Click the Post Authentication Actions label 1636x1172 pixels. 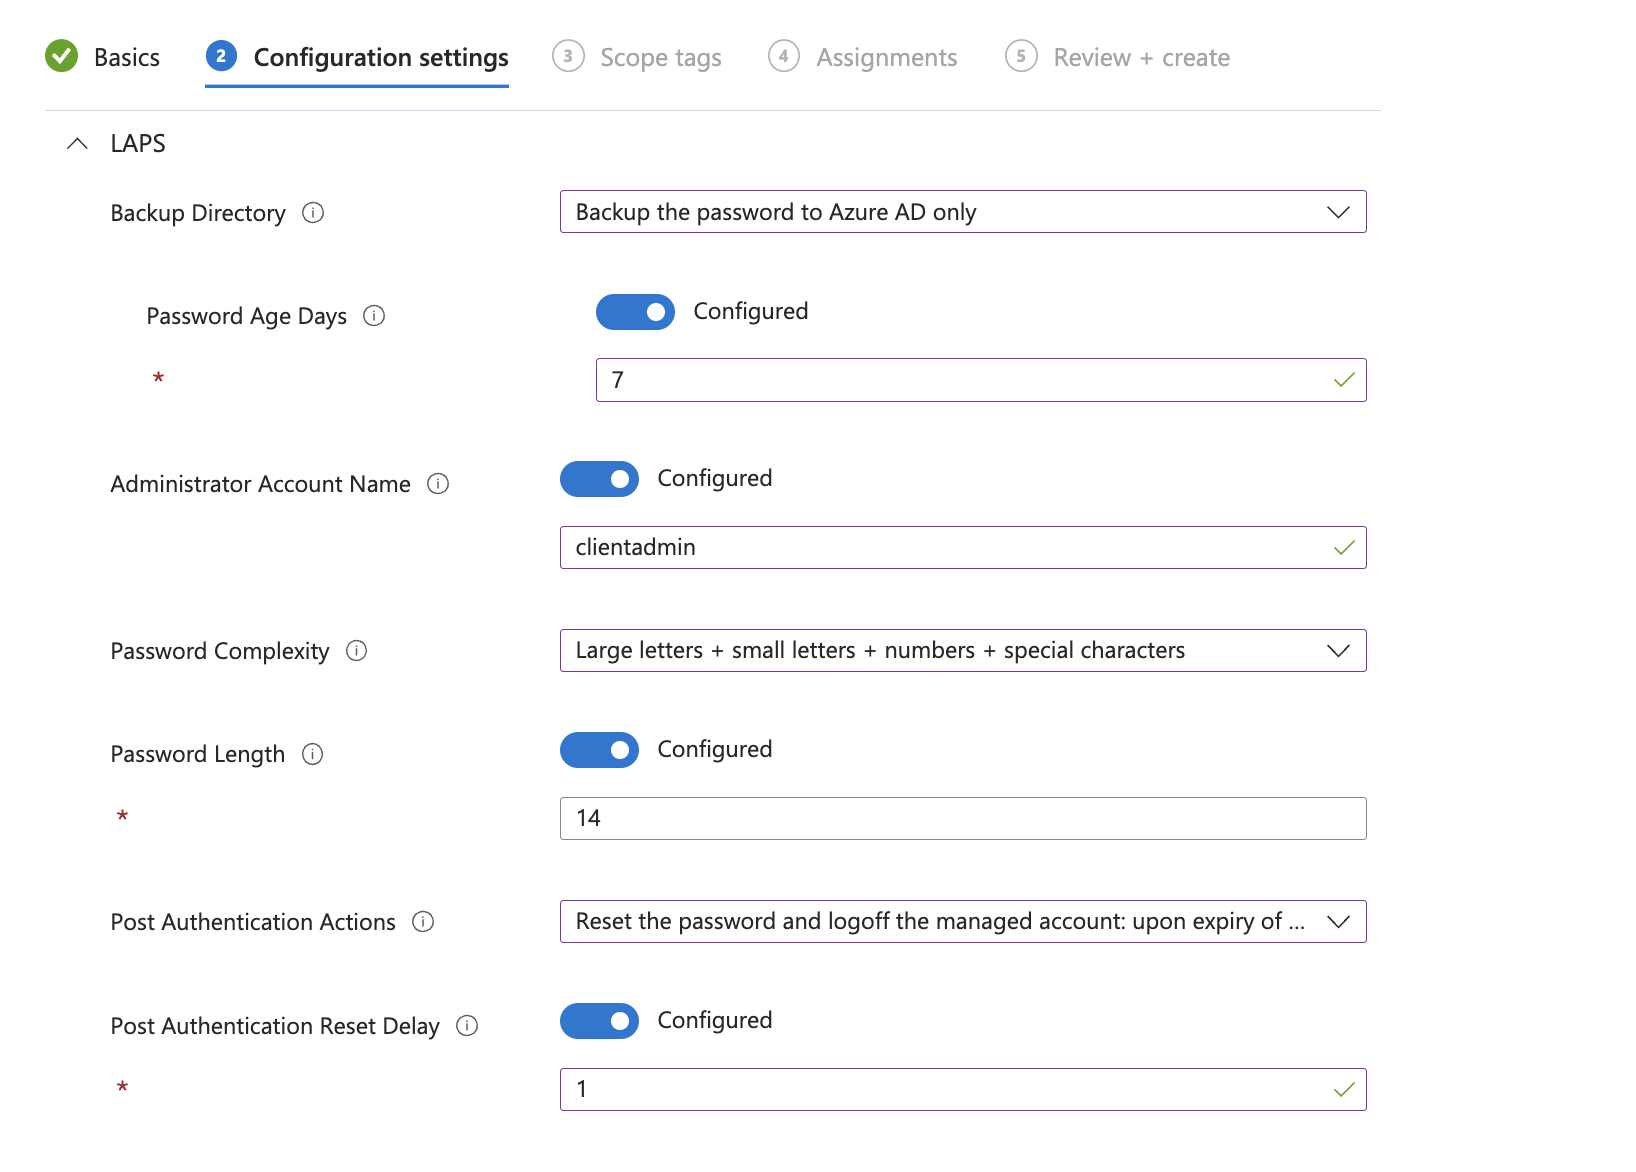(253, 922)
